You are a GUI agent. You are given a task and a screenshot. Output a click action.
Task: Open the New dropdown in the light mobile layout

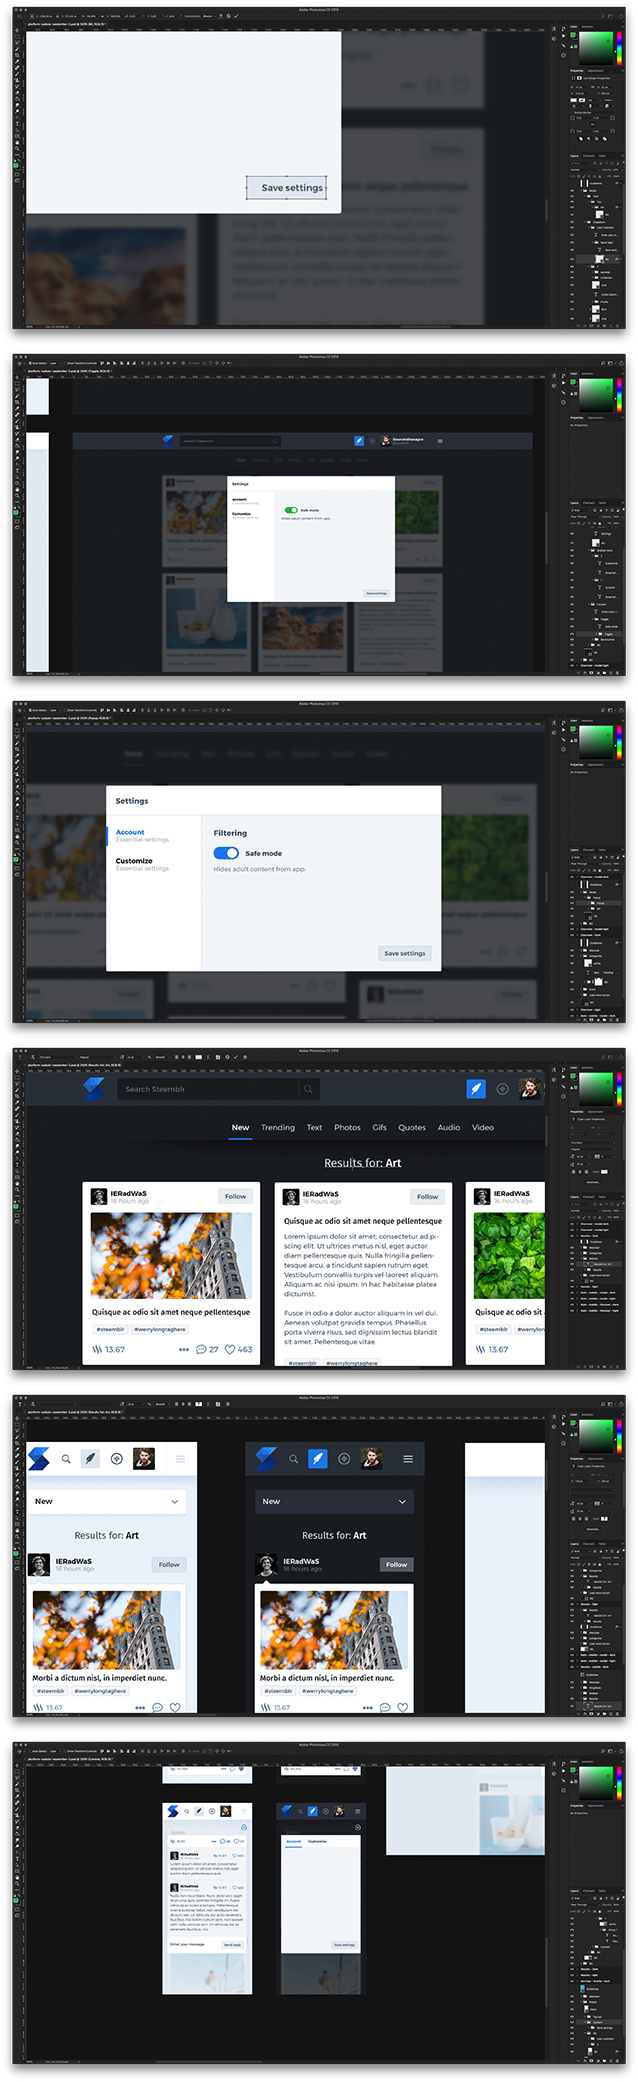(107, 1501)
